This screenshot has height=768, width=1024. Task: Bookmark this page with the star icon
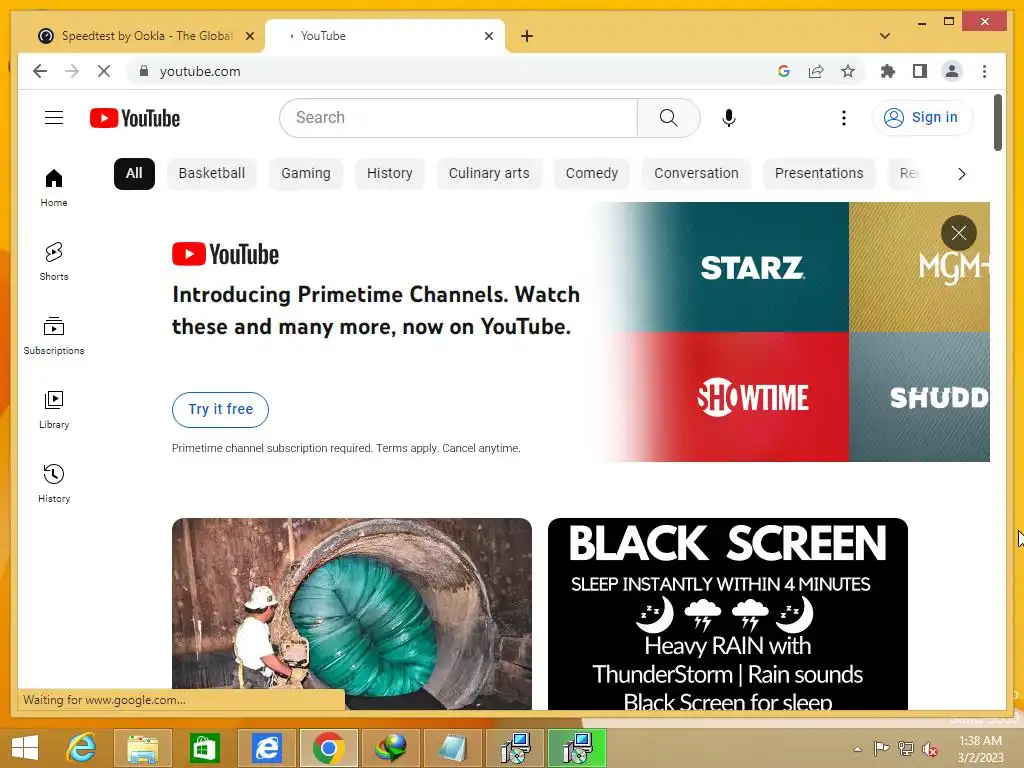pos(848,71)
